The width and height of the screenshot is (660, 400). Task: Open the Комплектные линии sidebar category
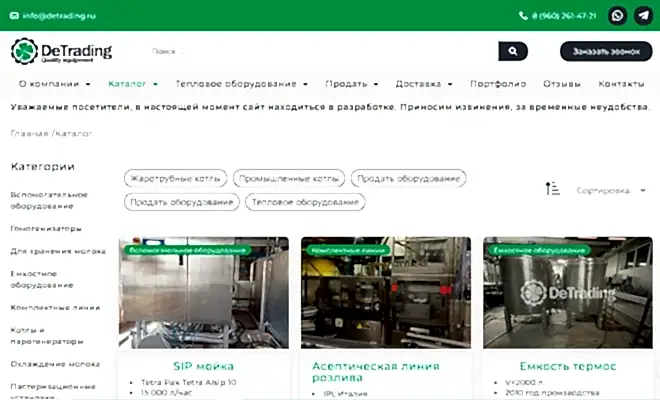55,308
